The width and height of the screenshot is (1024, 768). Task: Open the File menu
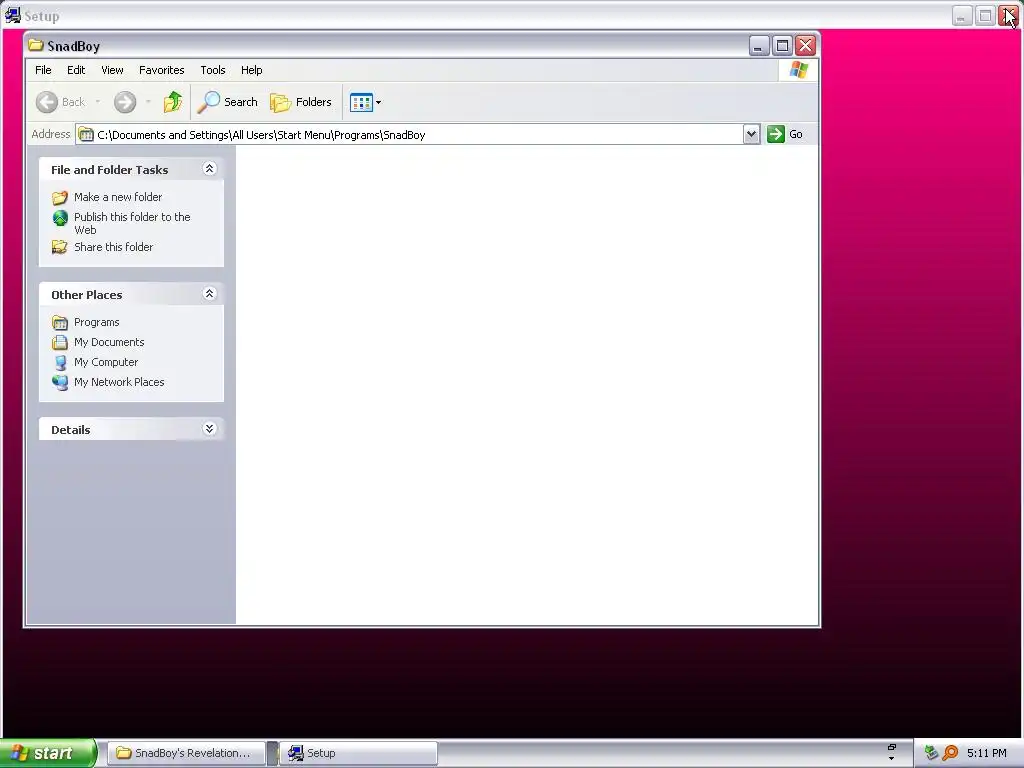point(43,70)
